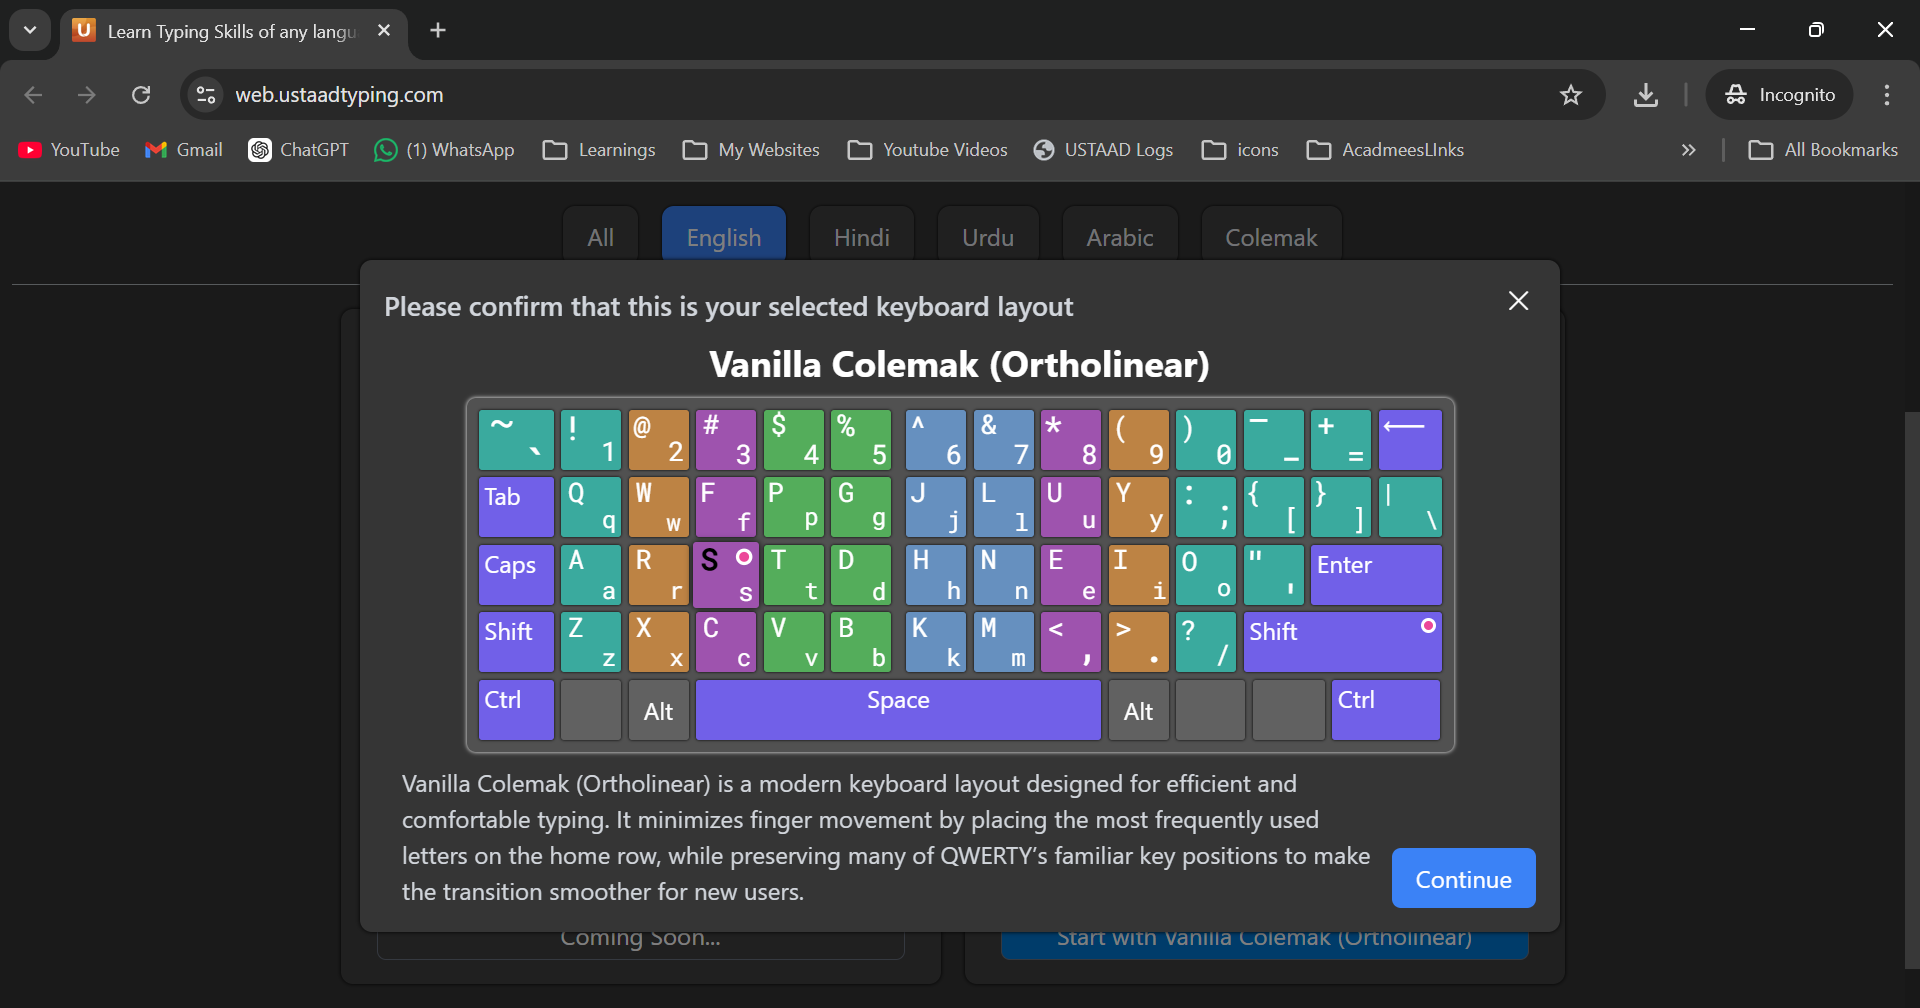Open the YouTube bookmark
Screen dimensions: 1920x1008
tap(69, 150)
